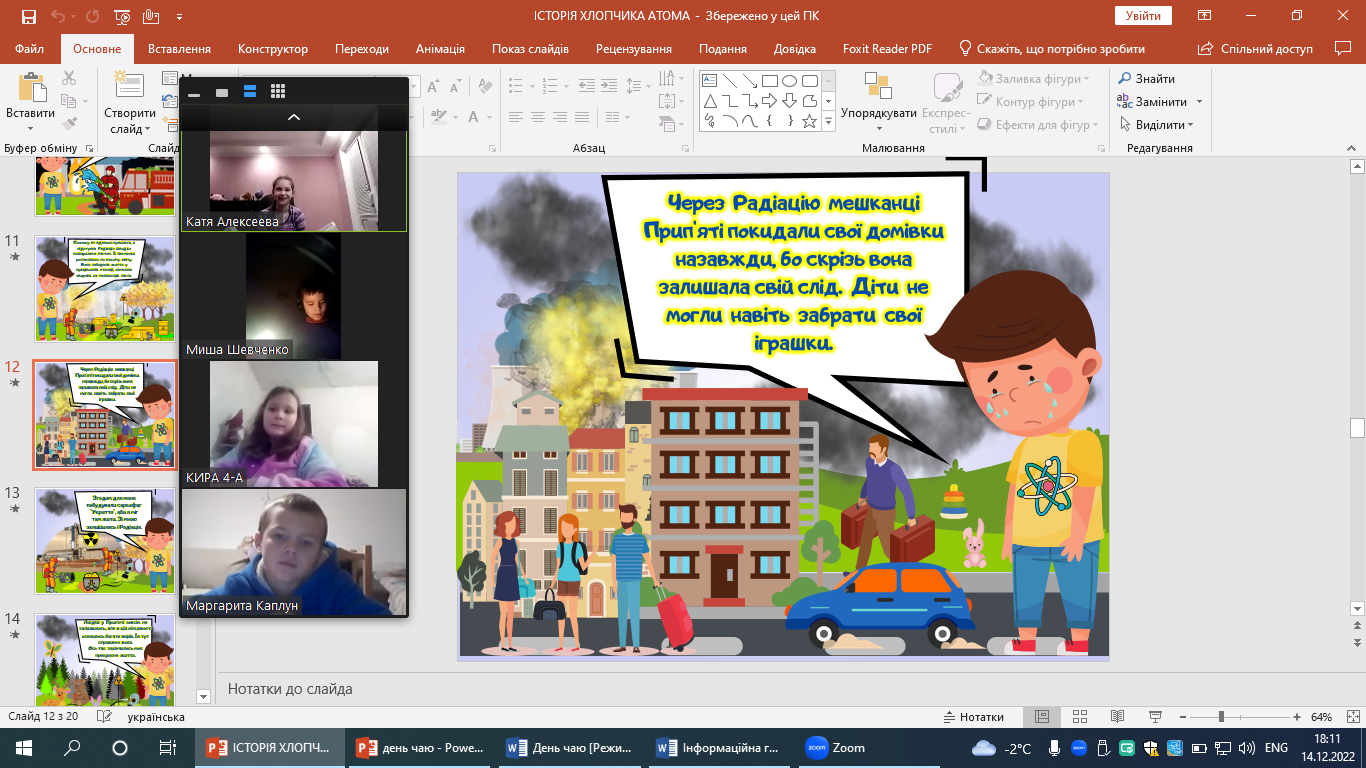This screenshot has width=1366, height=768.
Task: Open Виділити select dropdown
Action: 1156,125
